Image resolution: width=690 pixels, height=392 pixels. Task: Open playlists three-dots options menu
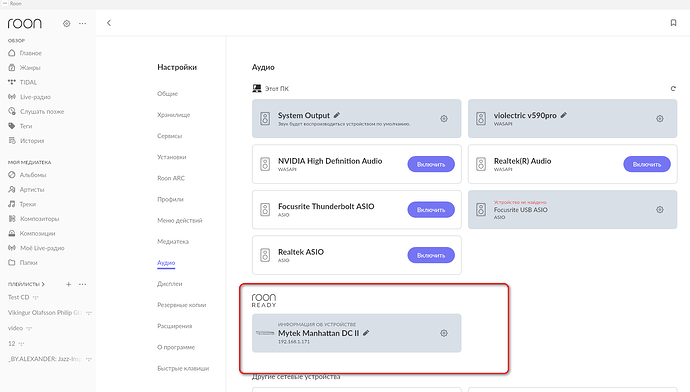pos(82,284)
